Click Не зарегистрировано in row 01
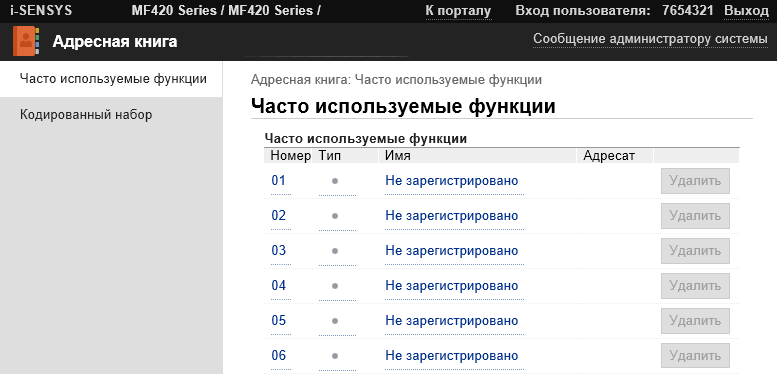This screenshot has width=777, height=374. pyautogui.click(x=452, y=180)
